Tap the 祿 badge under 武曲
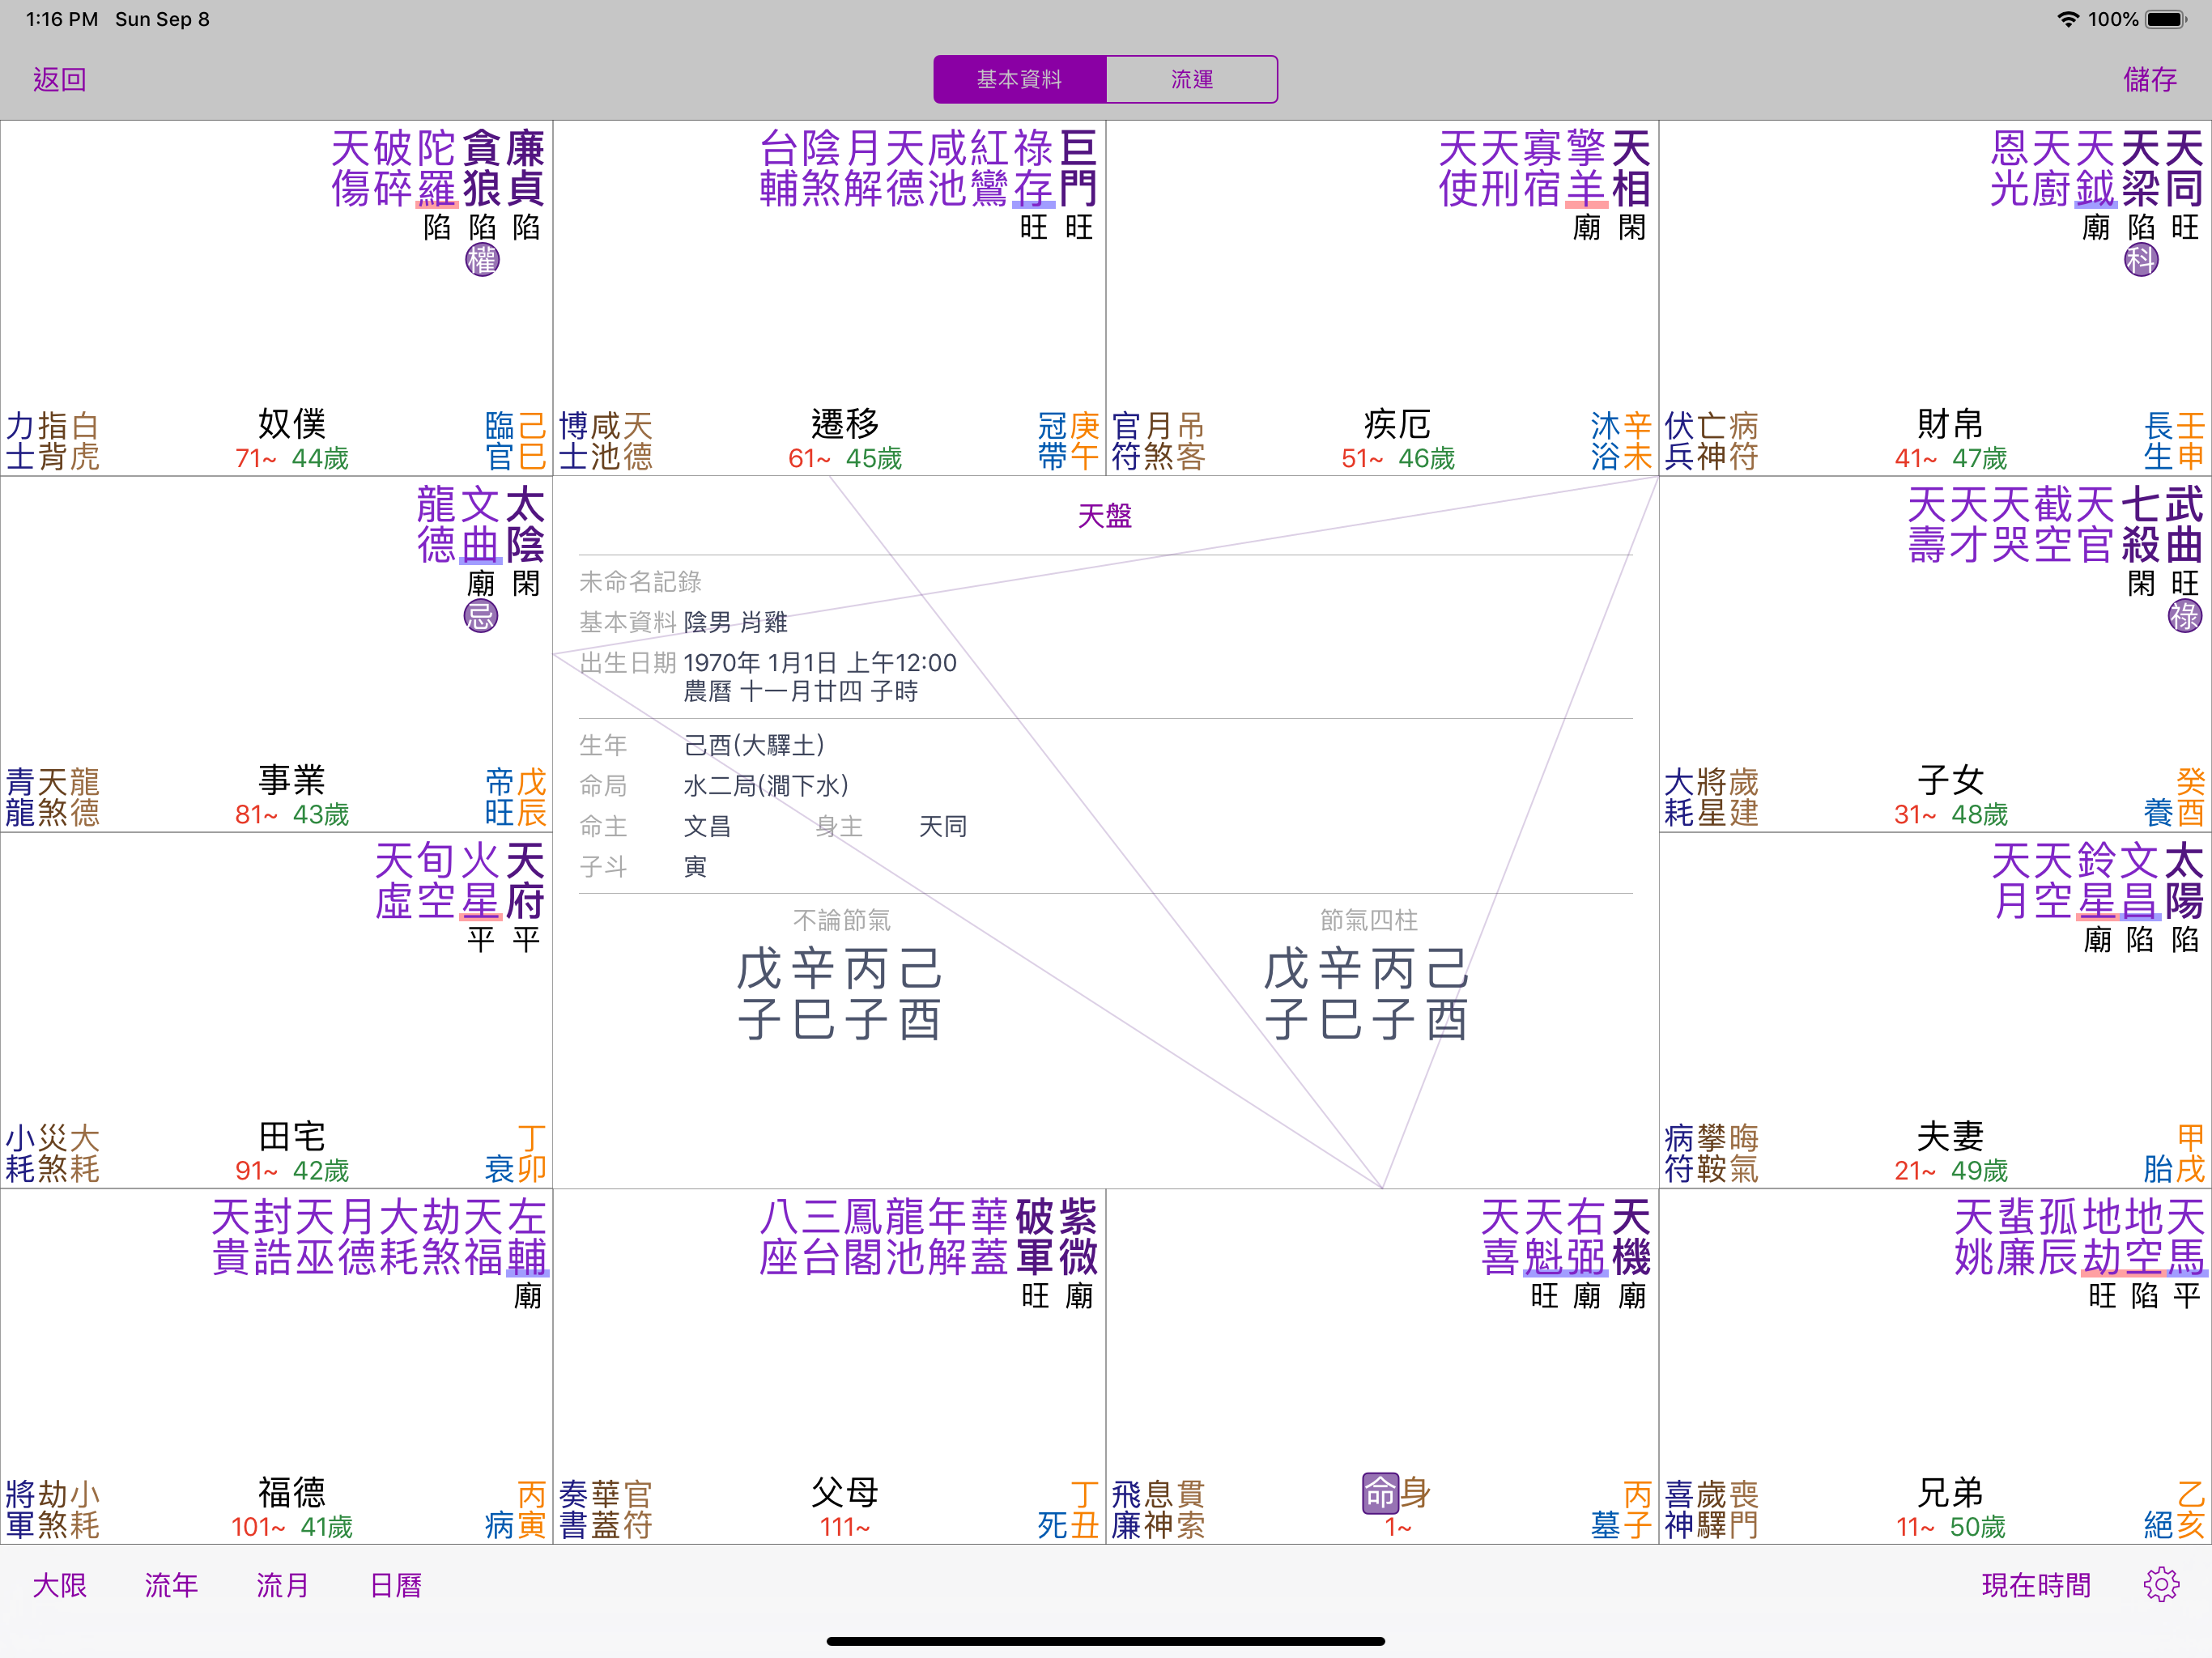 pos(2185,616)
